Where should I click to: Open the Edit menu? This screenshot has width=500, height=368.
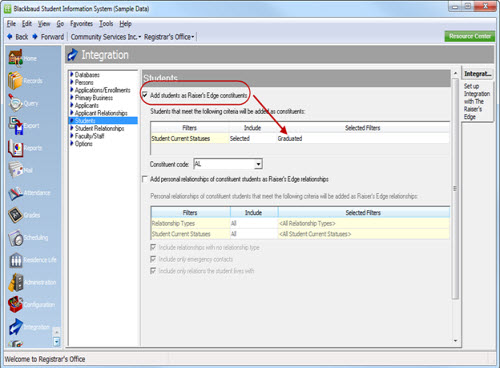click(27, 24)
